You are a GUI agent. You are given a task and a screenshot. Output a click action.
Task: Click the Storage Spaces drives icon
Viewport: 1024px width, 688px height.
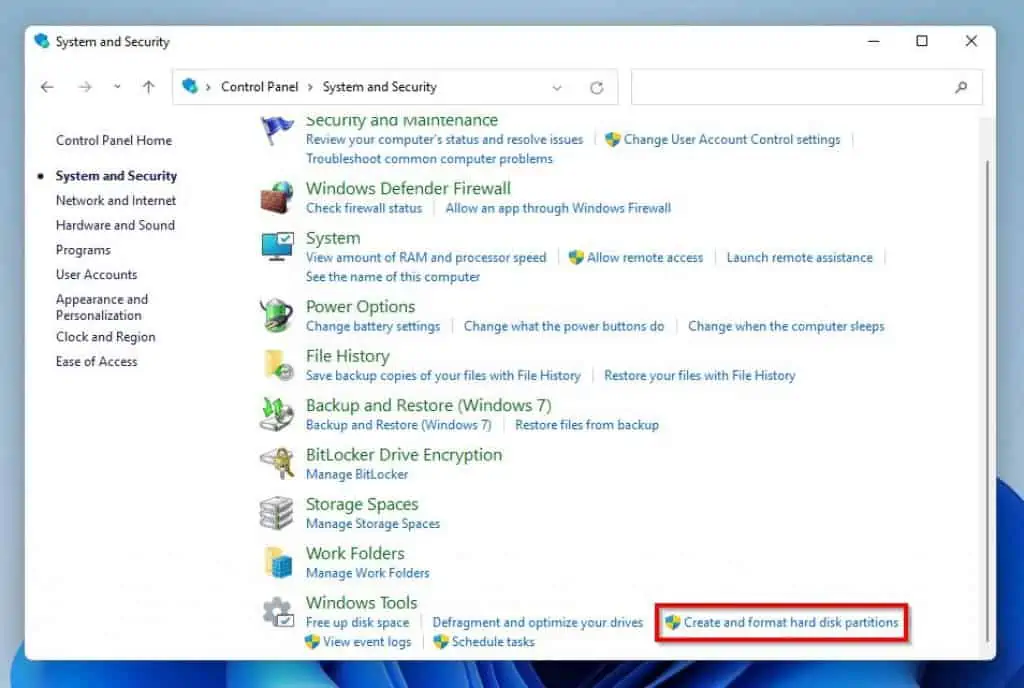coord(277,513)
